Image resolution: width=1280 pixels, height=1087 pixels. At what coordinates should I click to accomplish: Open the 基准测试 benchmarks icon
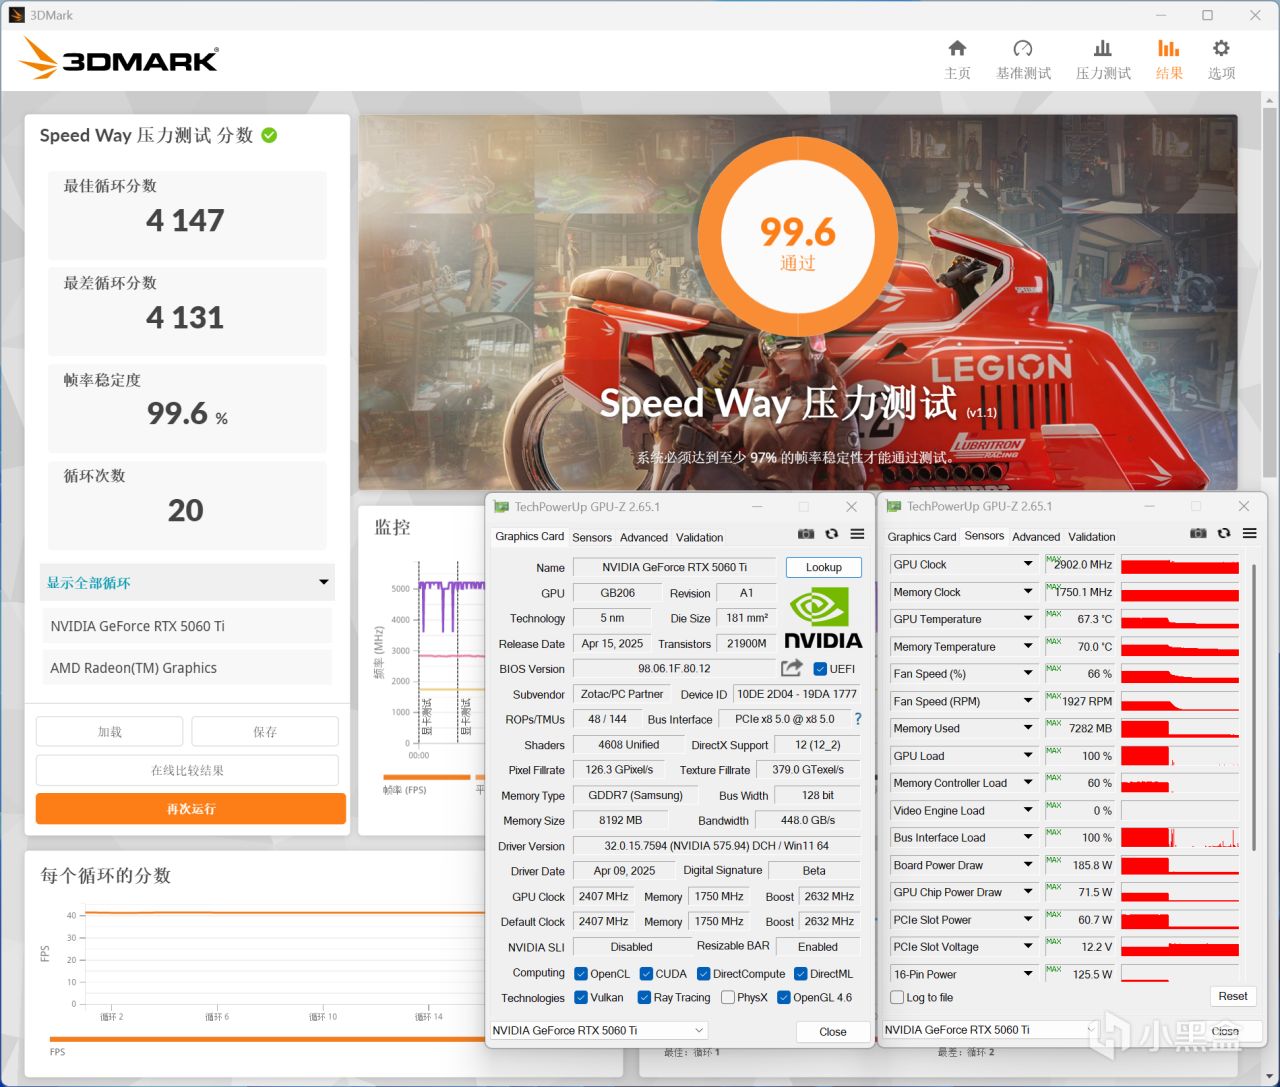pyautogui.click(x=1022, y=48)
